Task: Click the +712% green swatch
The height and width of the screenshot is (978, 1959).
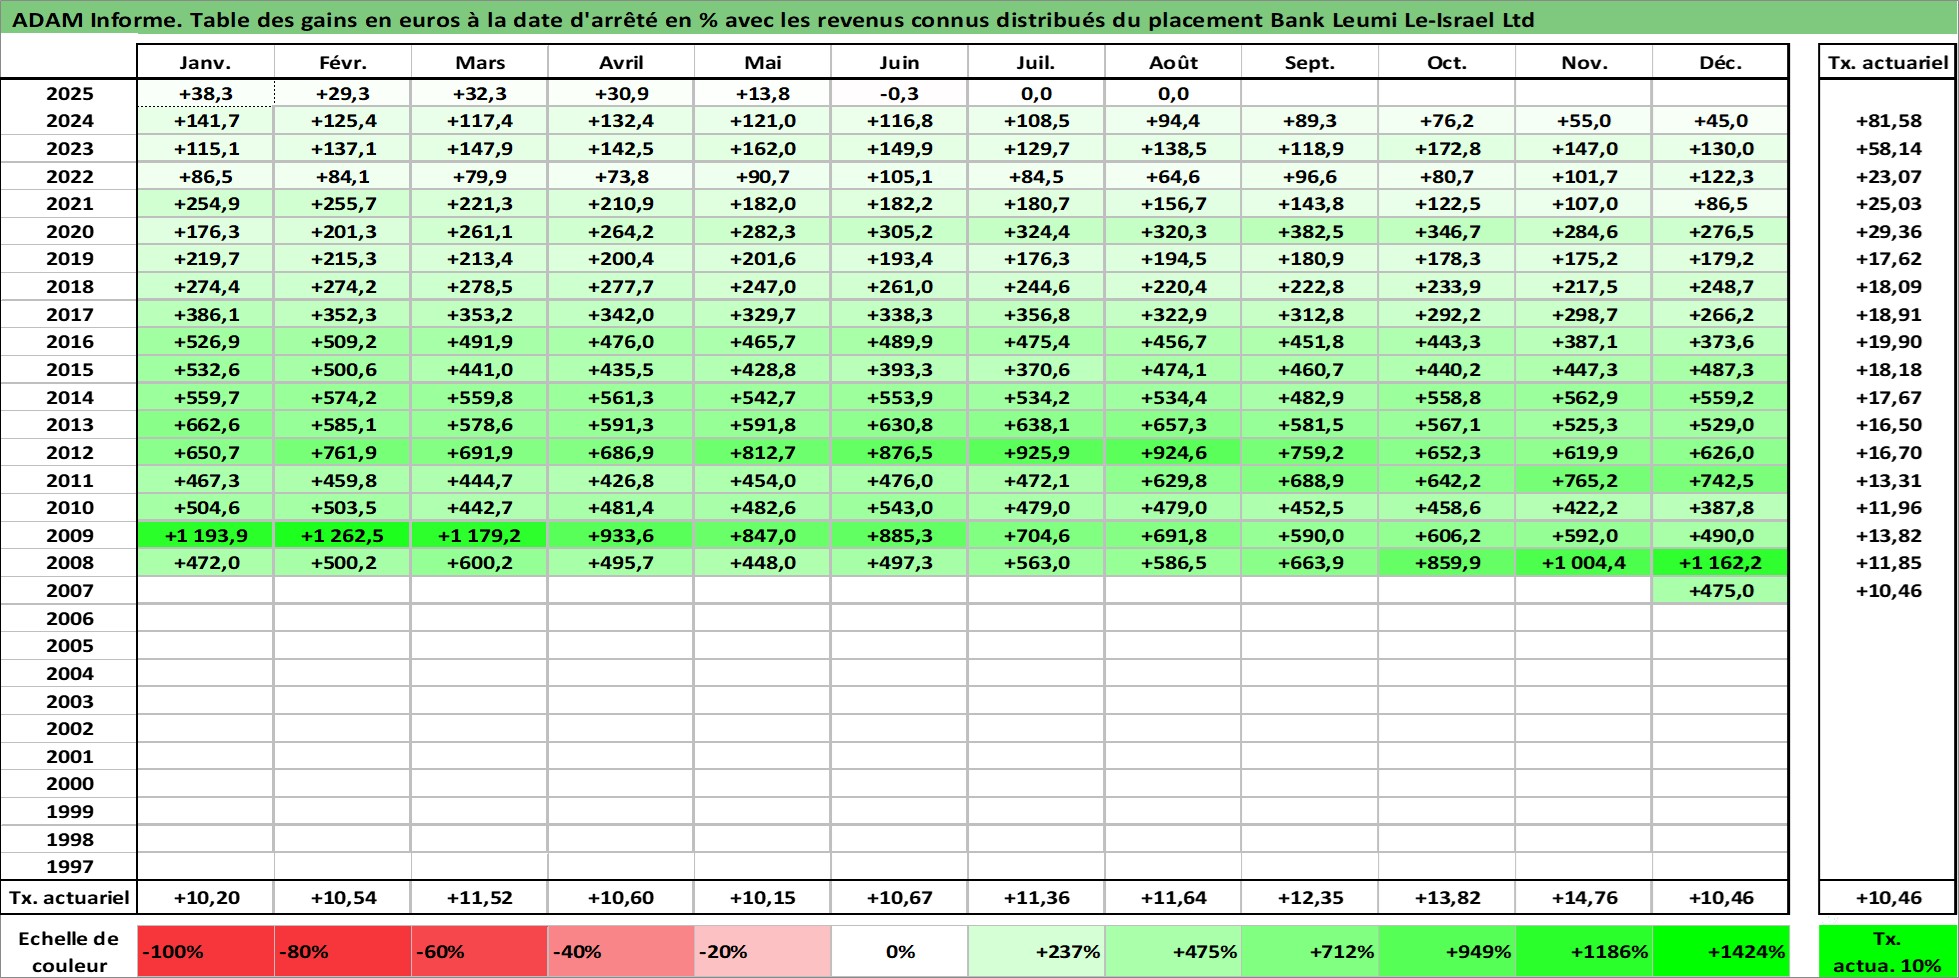Action: [x=1310, y=951]
